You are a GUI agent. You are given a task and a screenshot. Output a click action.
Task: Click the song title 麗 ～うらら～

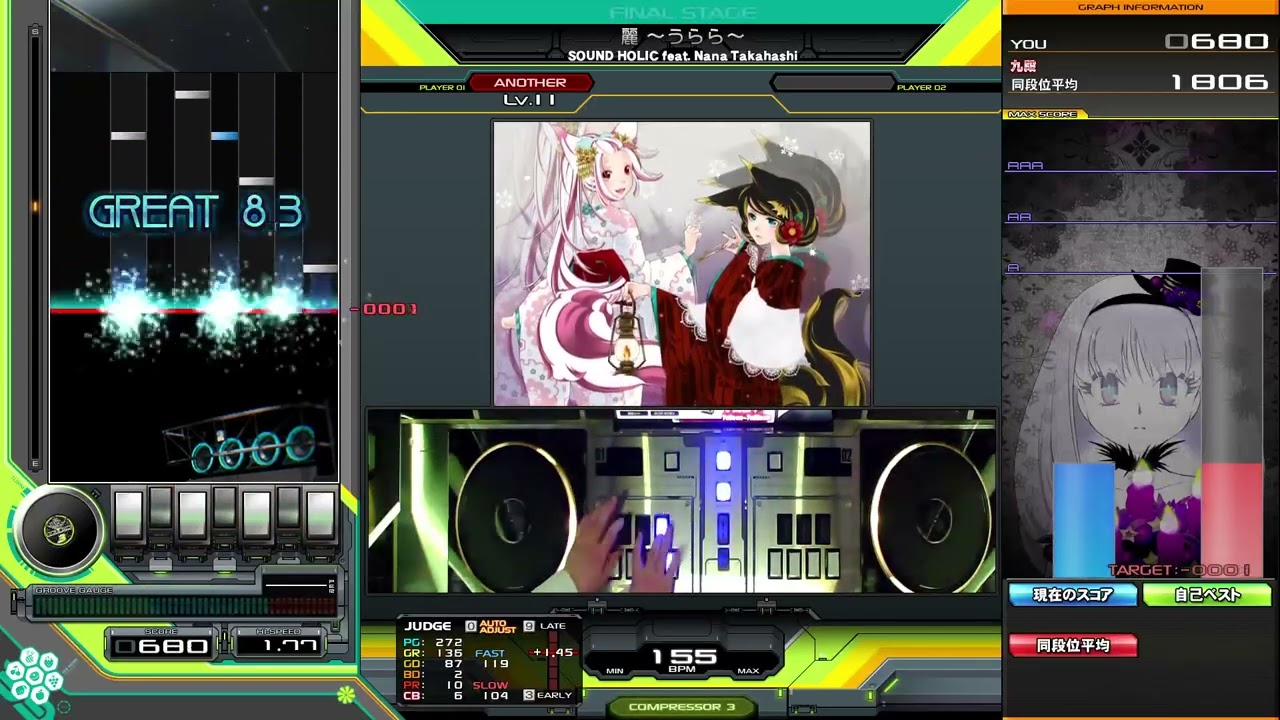[683, 37]
